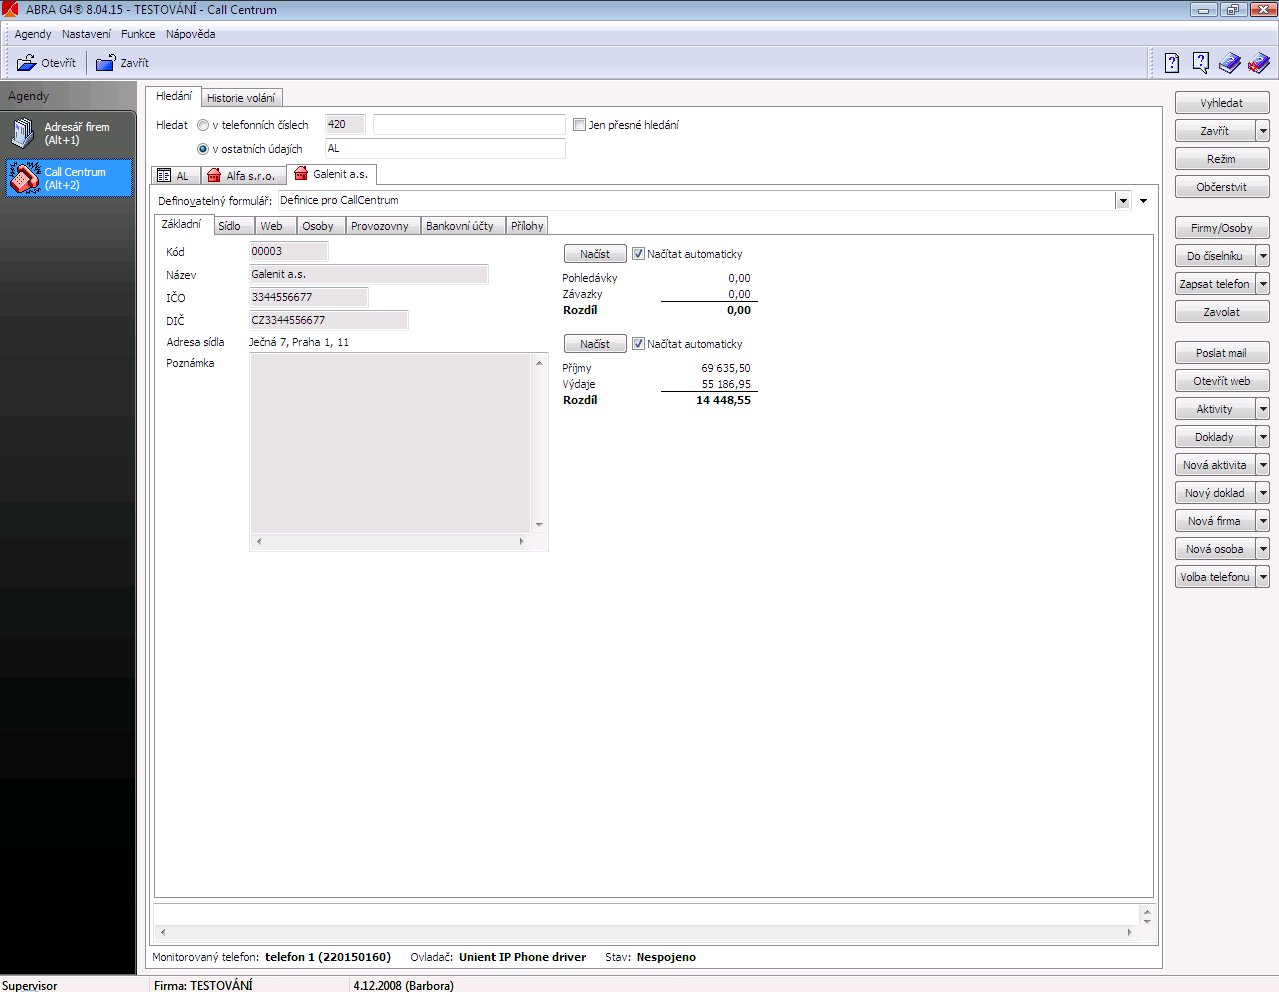The height and width of the screenshot is (992, 1279).
Task: Open the Funkce menu
Action: 138,34
